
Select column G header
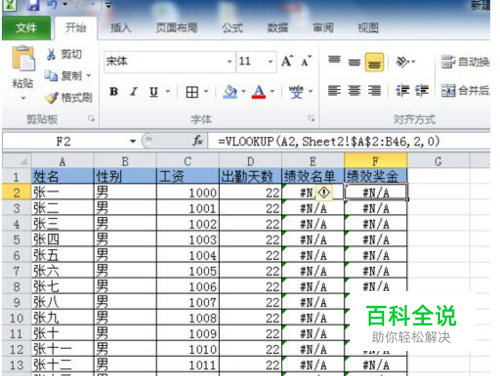pos(438,161)
